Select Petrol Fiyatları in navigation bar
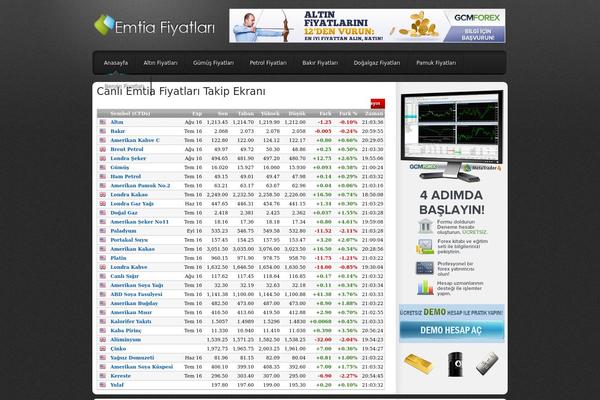 click(268, 63)
